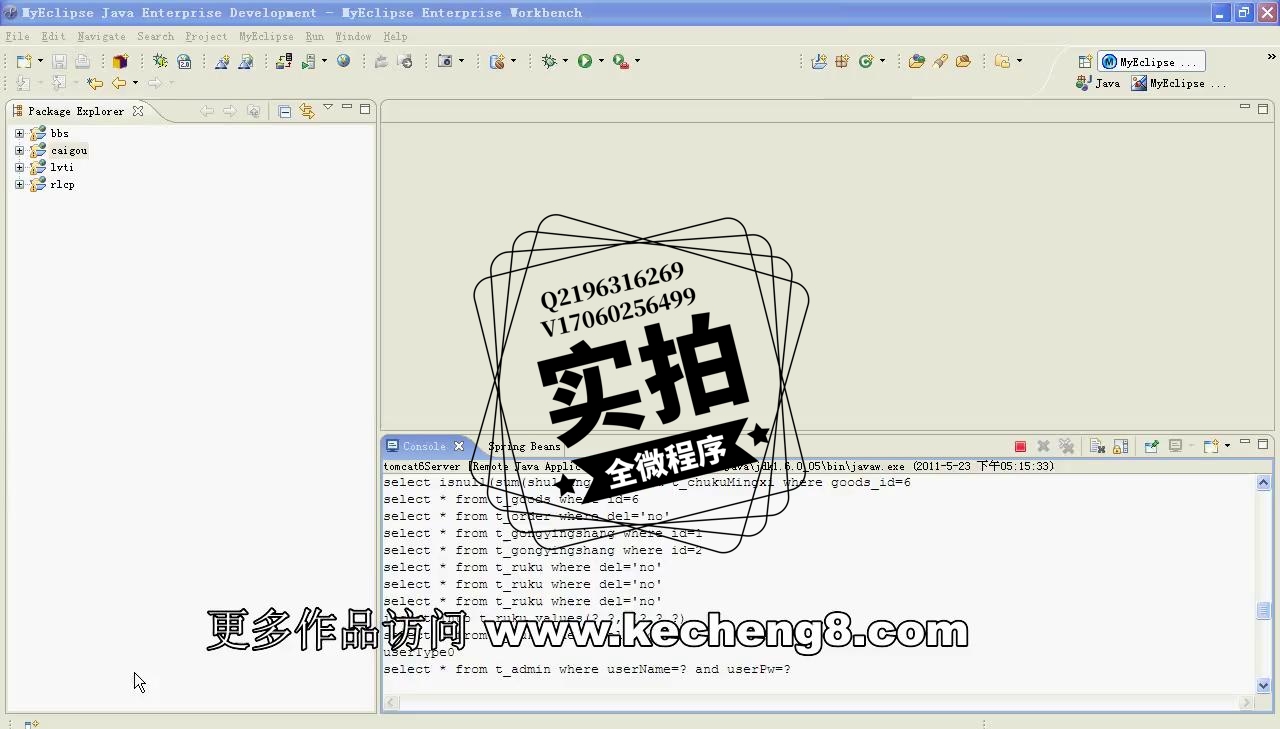The width and height of the screenshot is (1280, 729).
Task: Switch to the second MyEclipse perspective with image icon
Action: point(1178,83)
